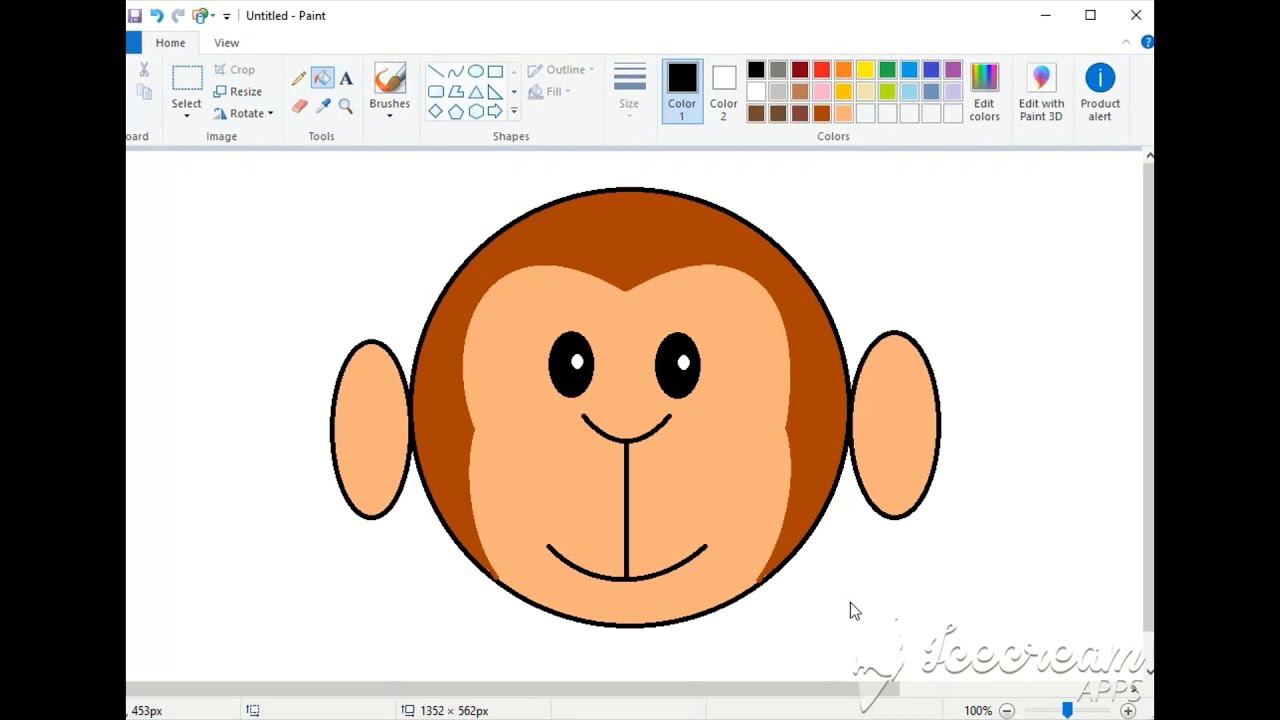This screenshot has height=720, width=1280.
Task: Open Paint Help question mark icon
Action: coord(1148,42)
